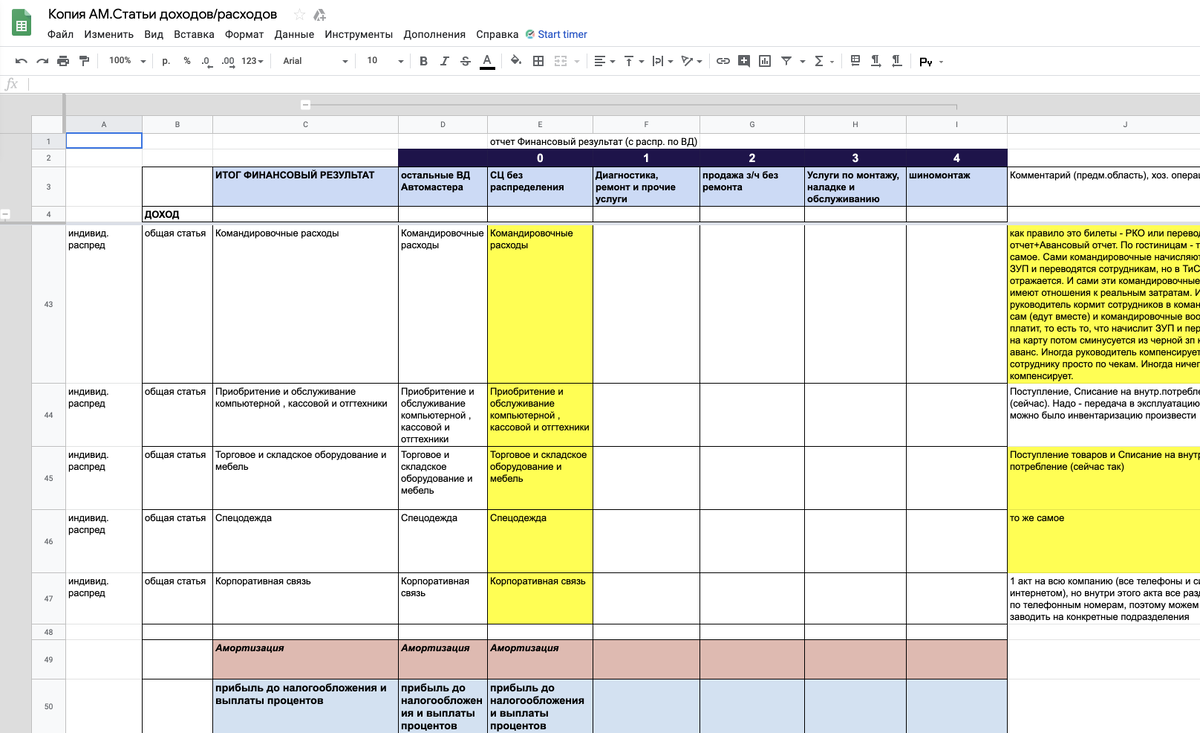Choose the cell fill color
Screen dimensions: 1200x733
click(516, 61)
